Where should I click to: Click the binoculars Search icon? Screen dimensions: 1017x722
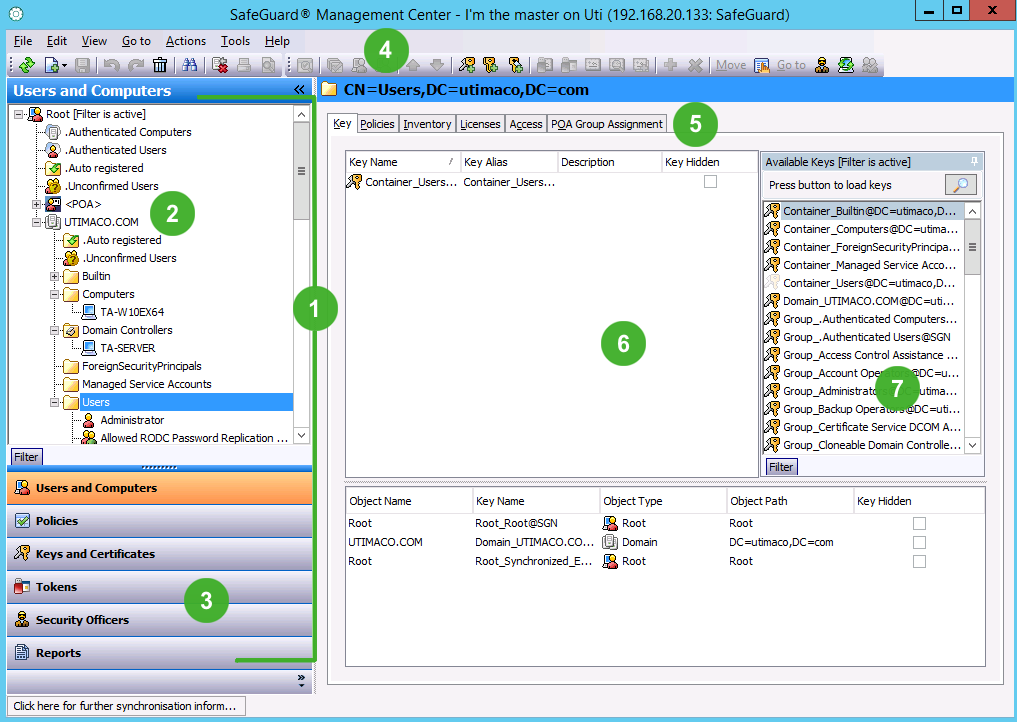[188, 65]
